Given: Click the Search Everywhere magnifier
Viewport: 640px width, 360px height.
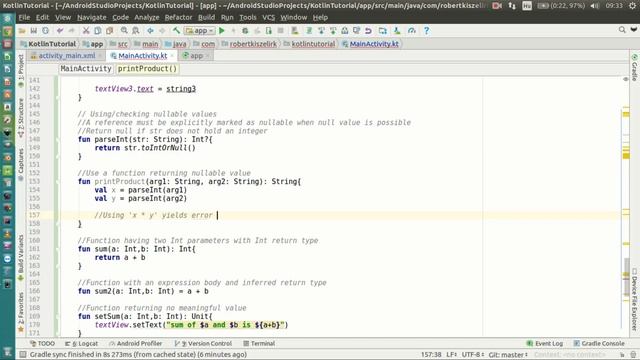Looking at the screenshot, I should (x=622, y=30).
